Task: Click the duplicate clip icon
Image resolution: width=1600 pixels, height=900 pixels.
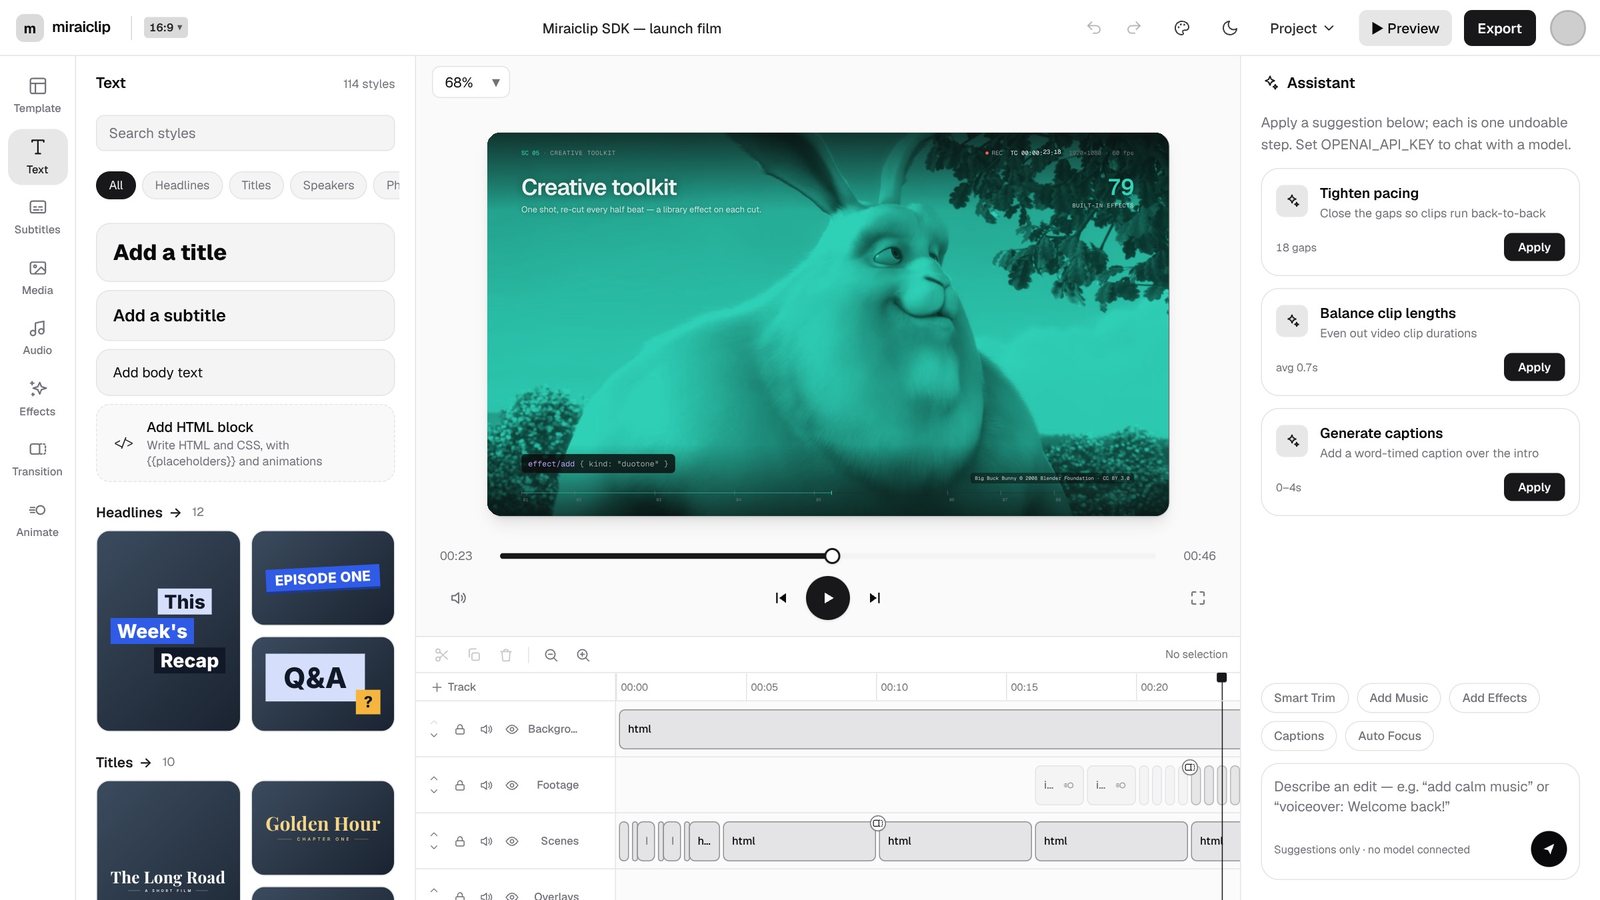Action: 474,655
